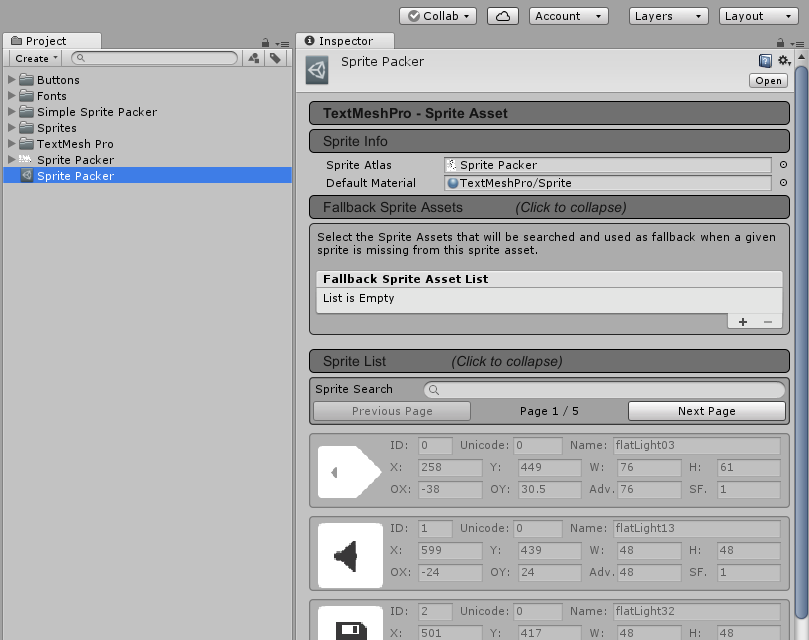809x640 pixels.
Task: Click the Unity asset icon in Inspector header
Action: tap(317, 70)
